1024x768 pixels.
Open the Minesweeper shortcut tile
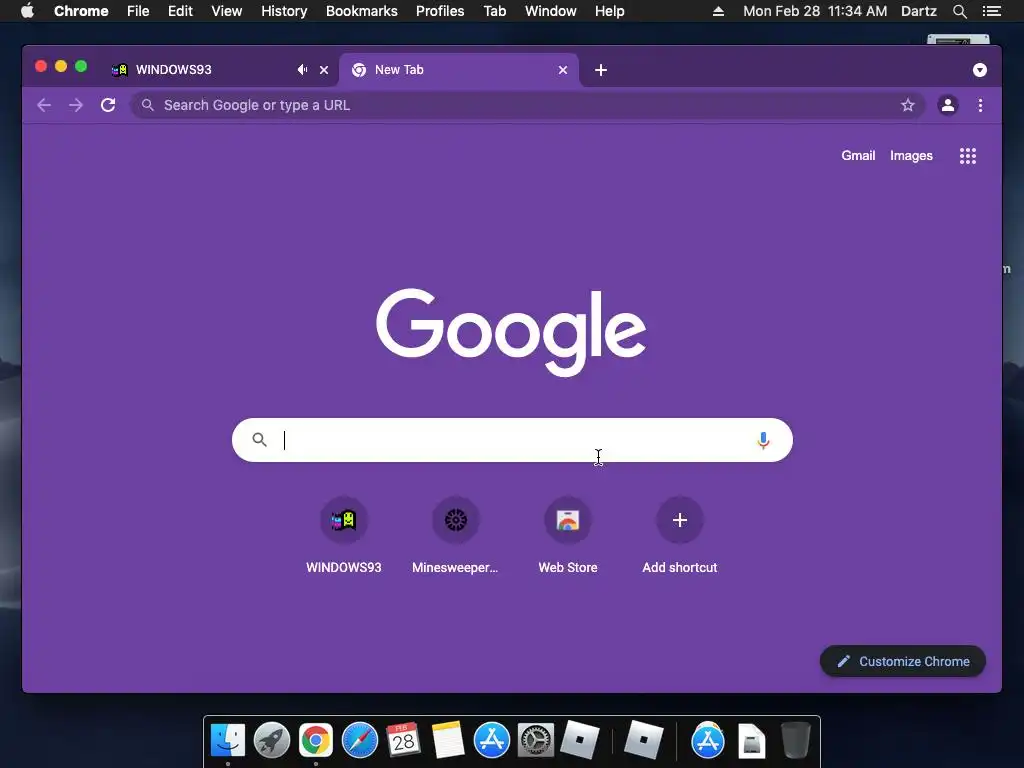[455, 535]
